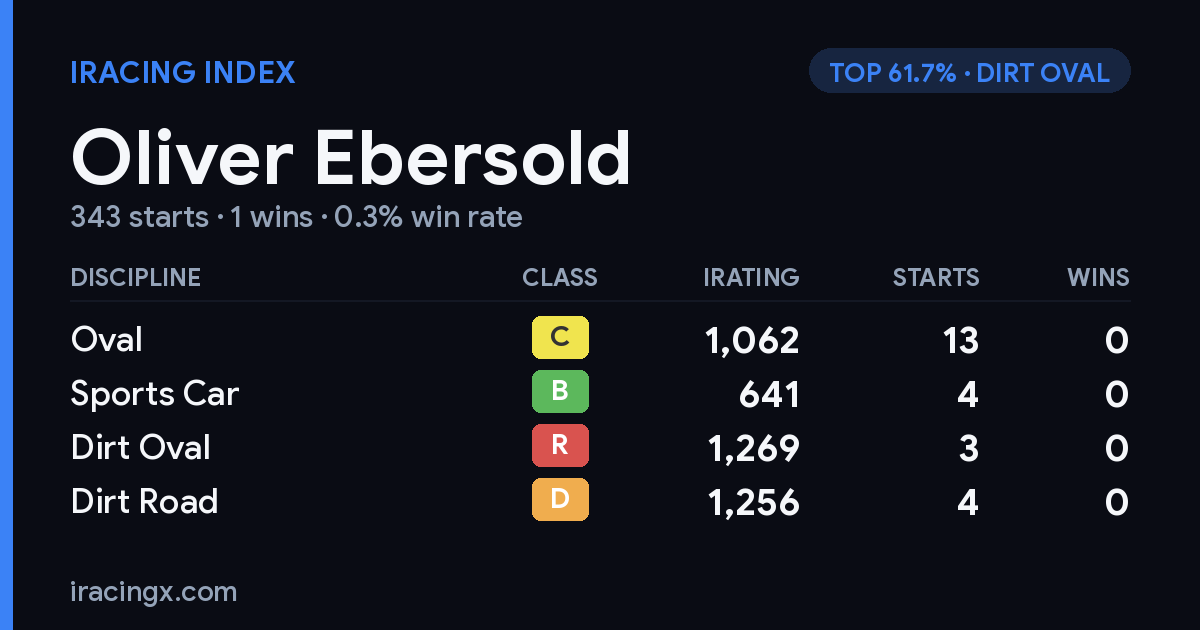Screen dimensions: 1200x630
Task: Click the DISCIPLINE column header
Action: point(136,277)
